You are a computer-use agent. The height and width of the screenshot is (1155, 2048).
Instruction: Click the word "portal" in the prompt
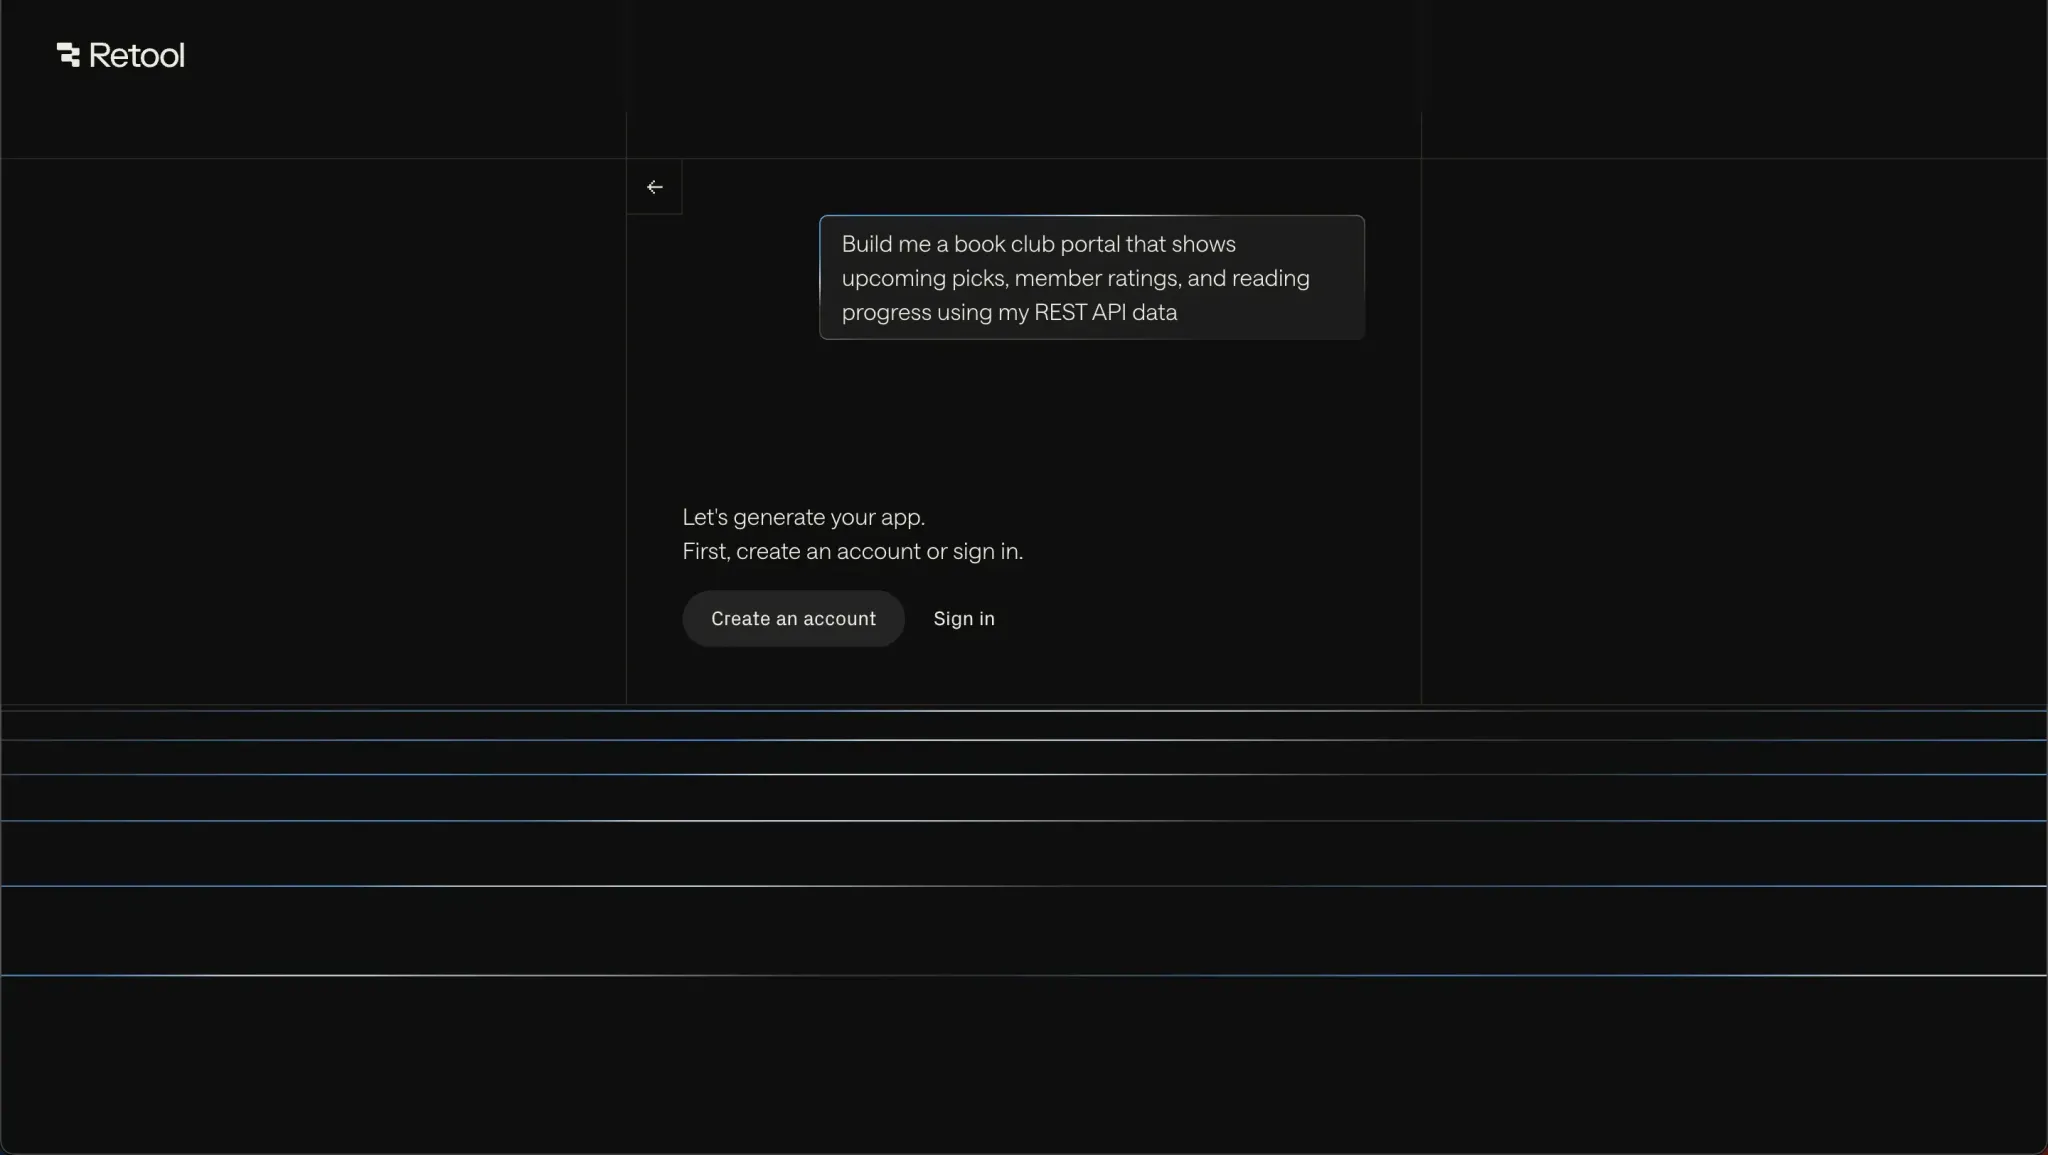coord(1089,244)
